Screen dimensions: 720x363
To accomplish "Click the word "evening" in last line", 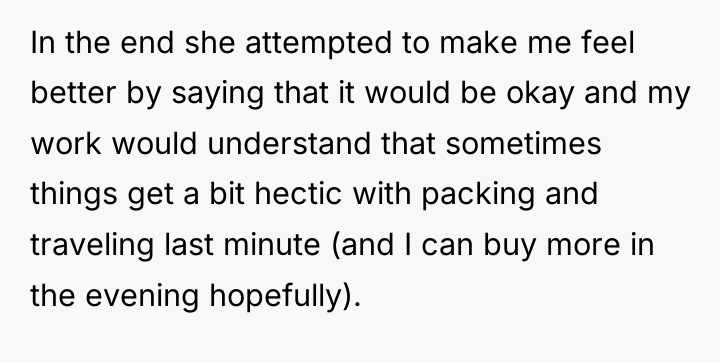I will pyautogui.click(x=142, y=296).
